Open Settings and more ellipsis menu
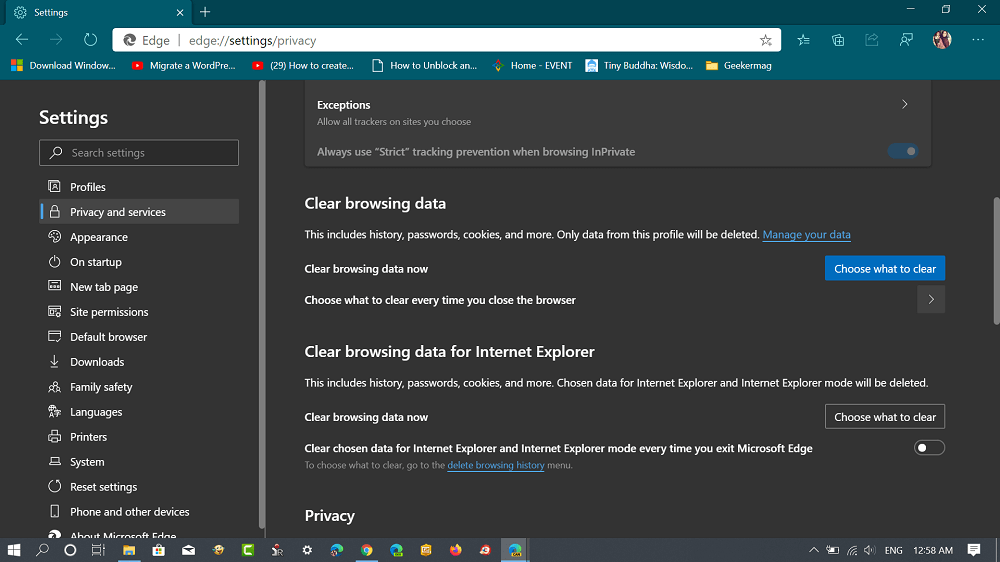Image resolution: width=1000 pixels, height=562 pixels. [x=978, y=40]
